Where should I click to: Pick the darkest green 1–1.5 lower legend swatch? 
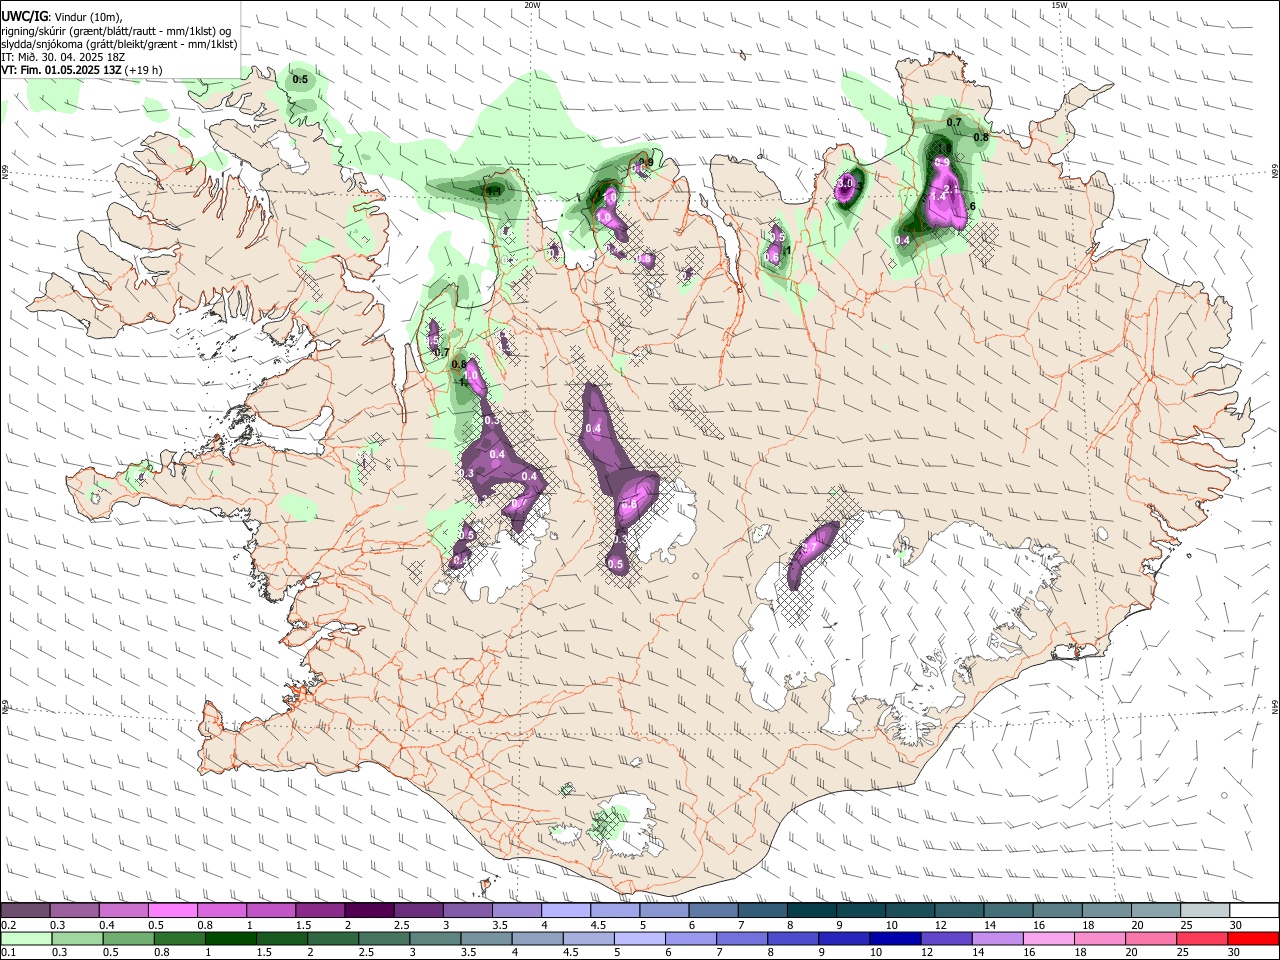click(x=230, y=938)
